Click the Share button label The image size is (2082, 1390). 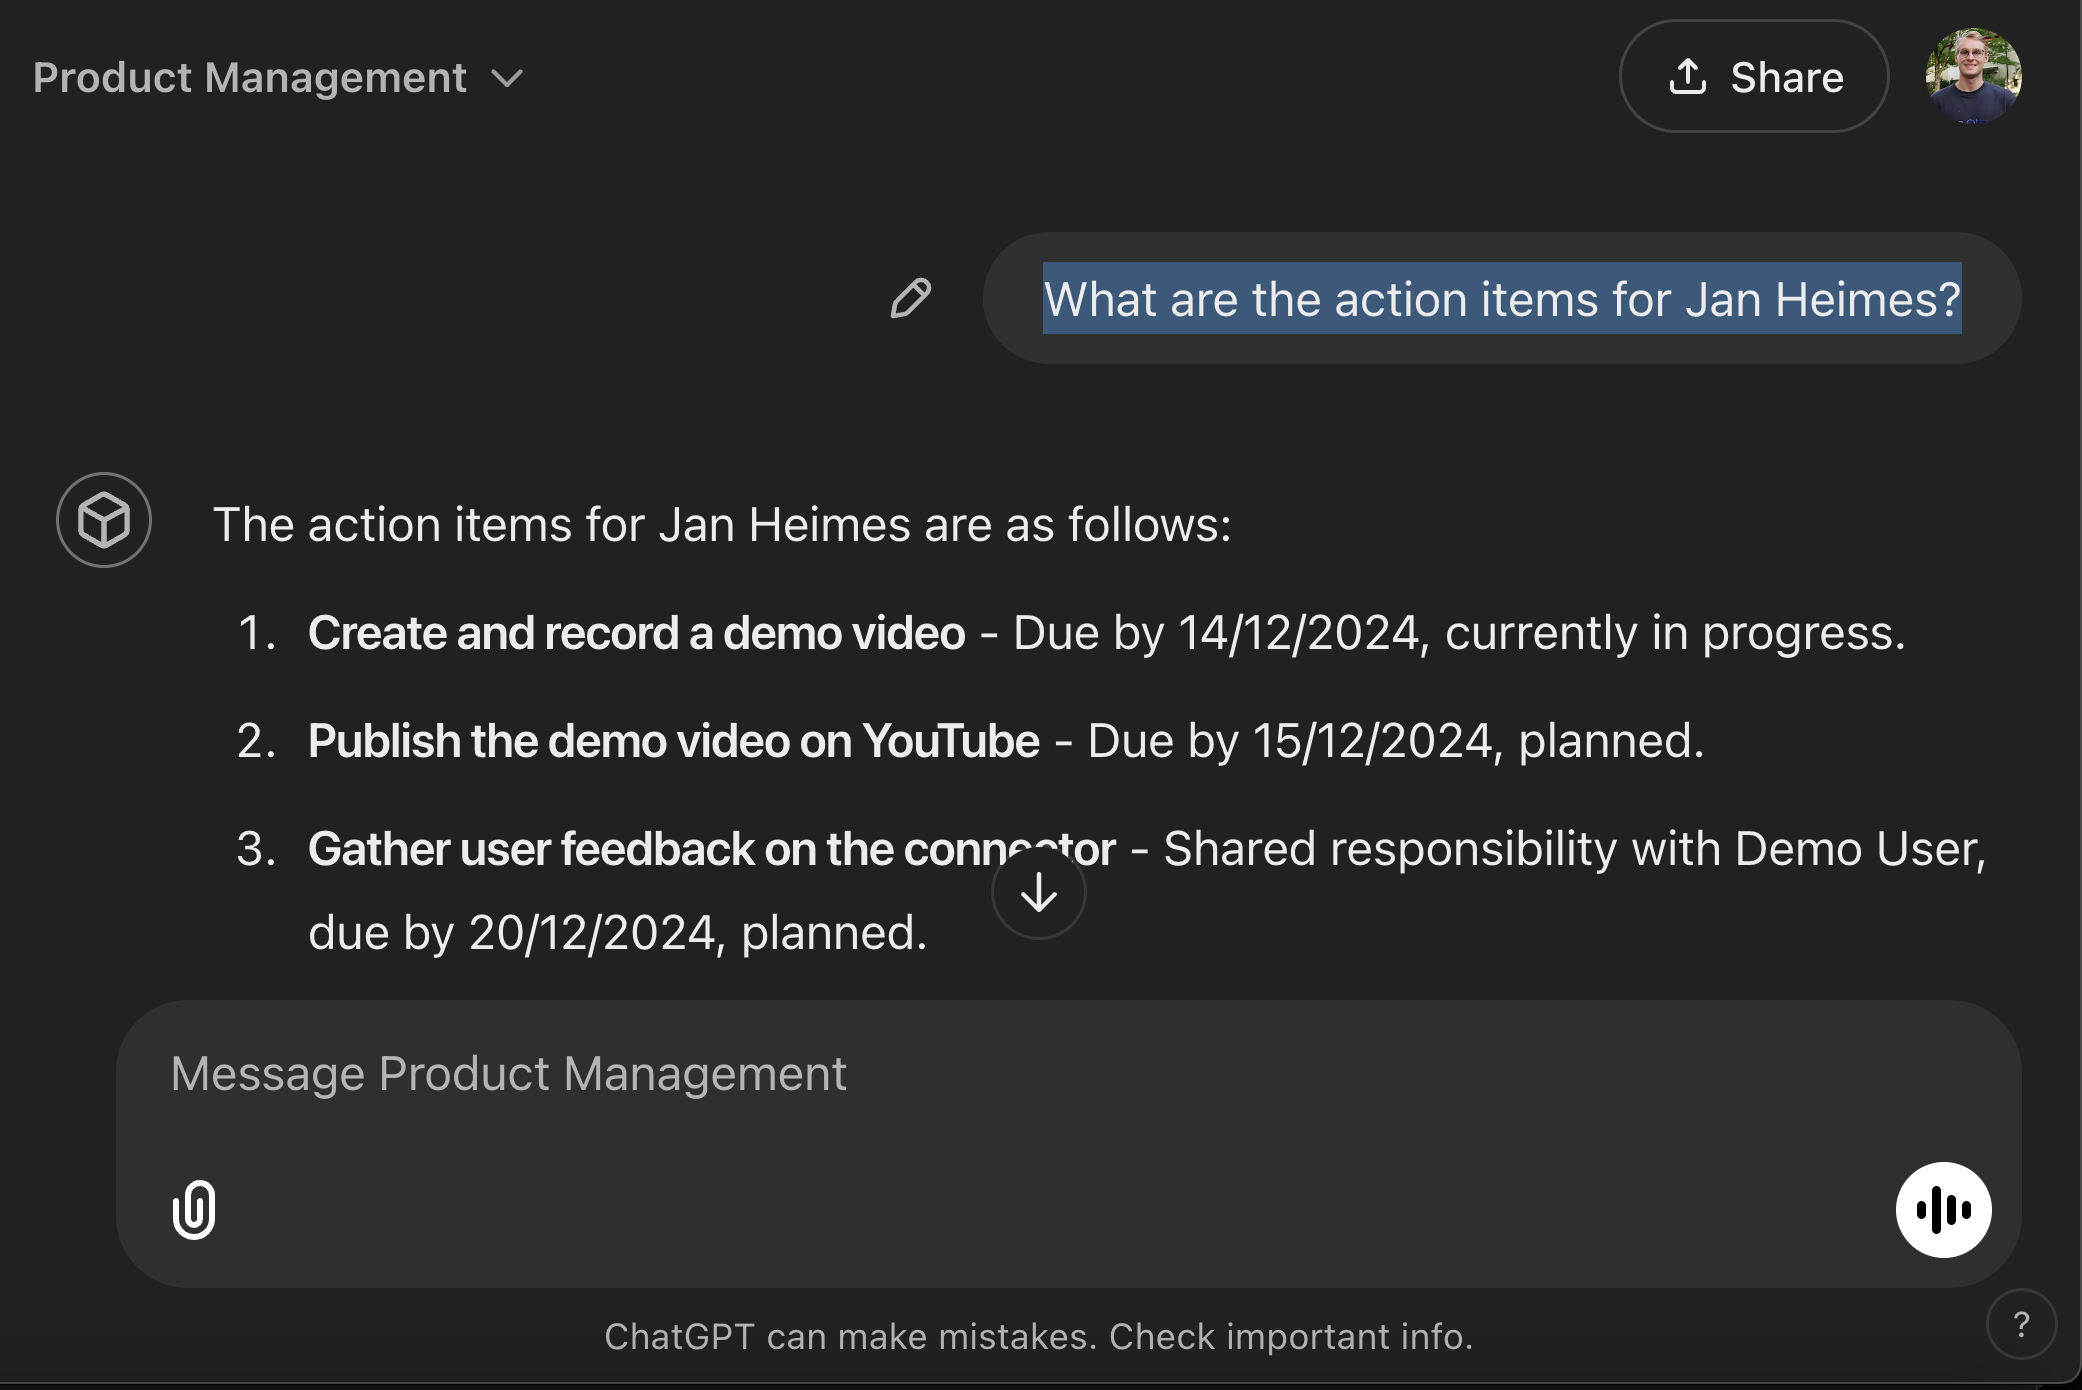(1786, 77)
